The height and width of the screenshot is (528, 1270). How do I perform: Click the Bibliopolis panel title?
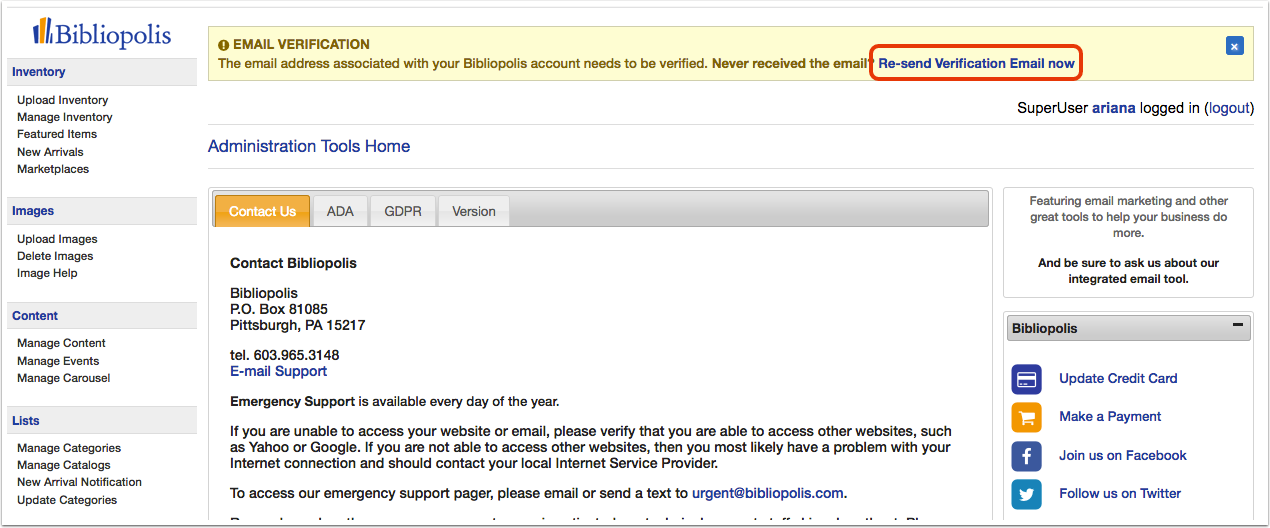click(1044, 328)
